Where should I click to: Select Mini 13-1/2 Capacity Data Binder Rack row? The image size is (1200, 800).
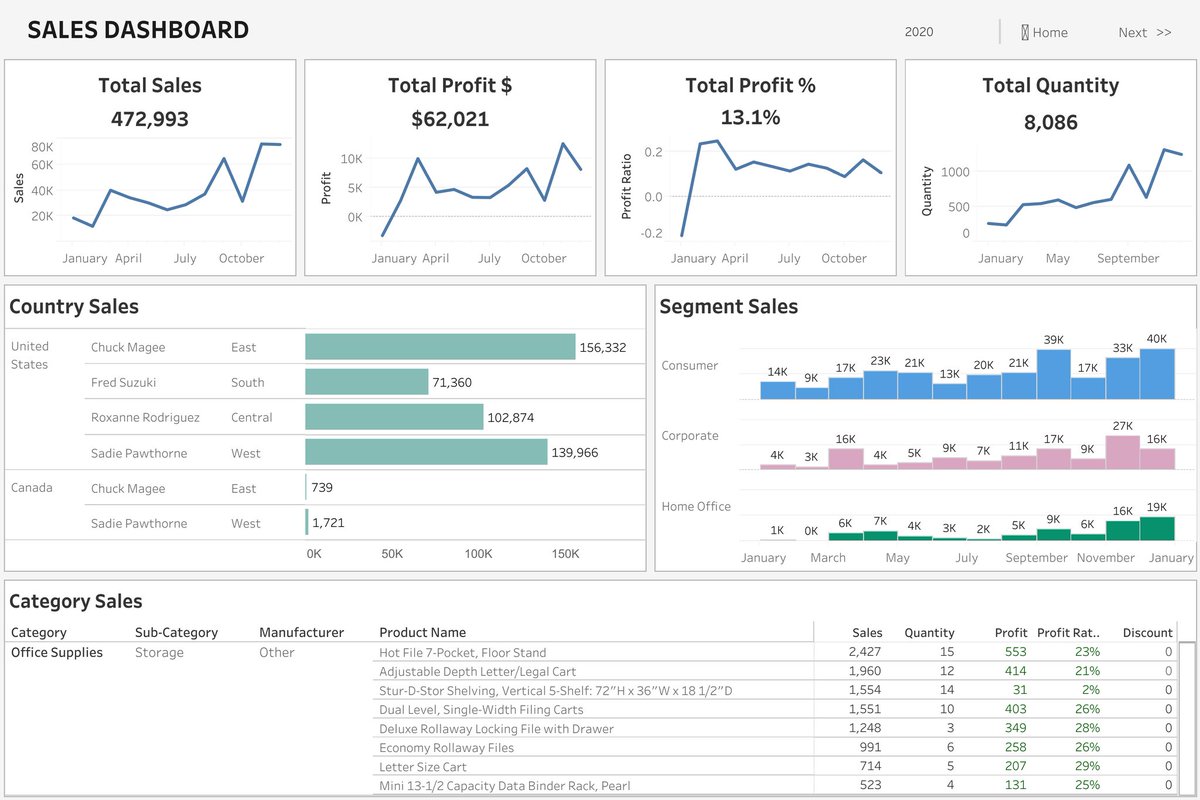point(775,785)
